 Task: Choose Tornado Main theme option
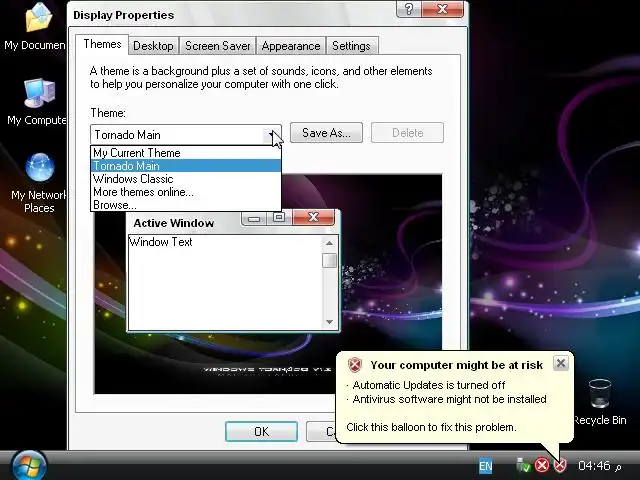point(186,166)
